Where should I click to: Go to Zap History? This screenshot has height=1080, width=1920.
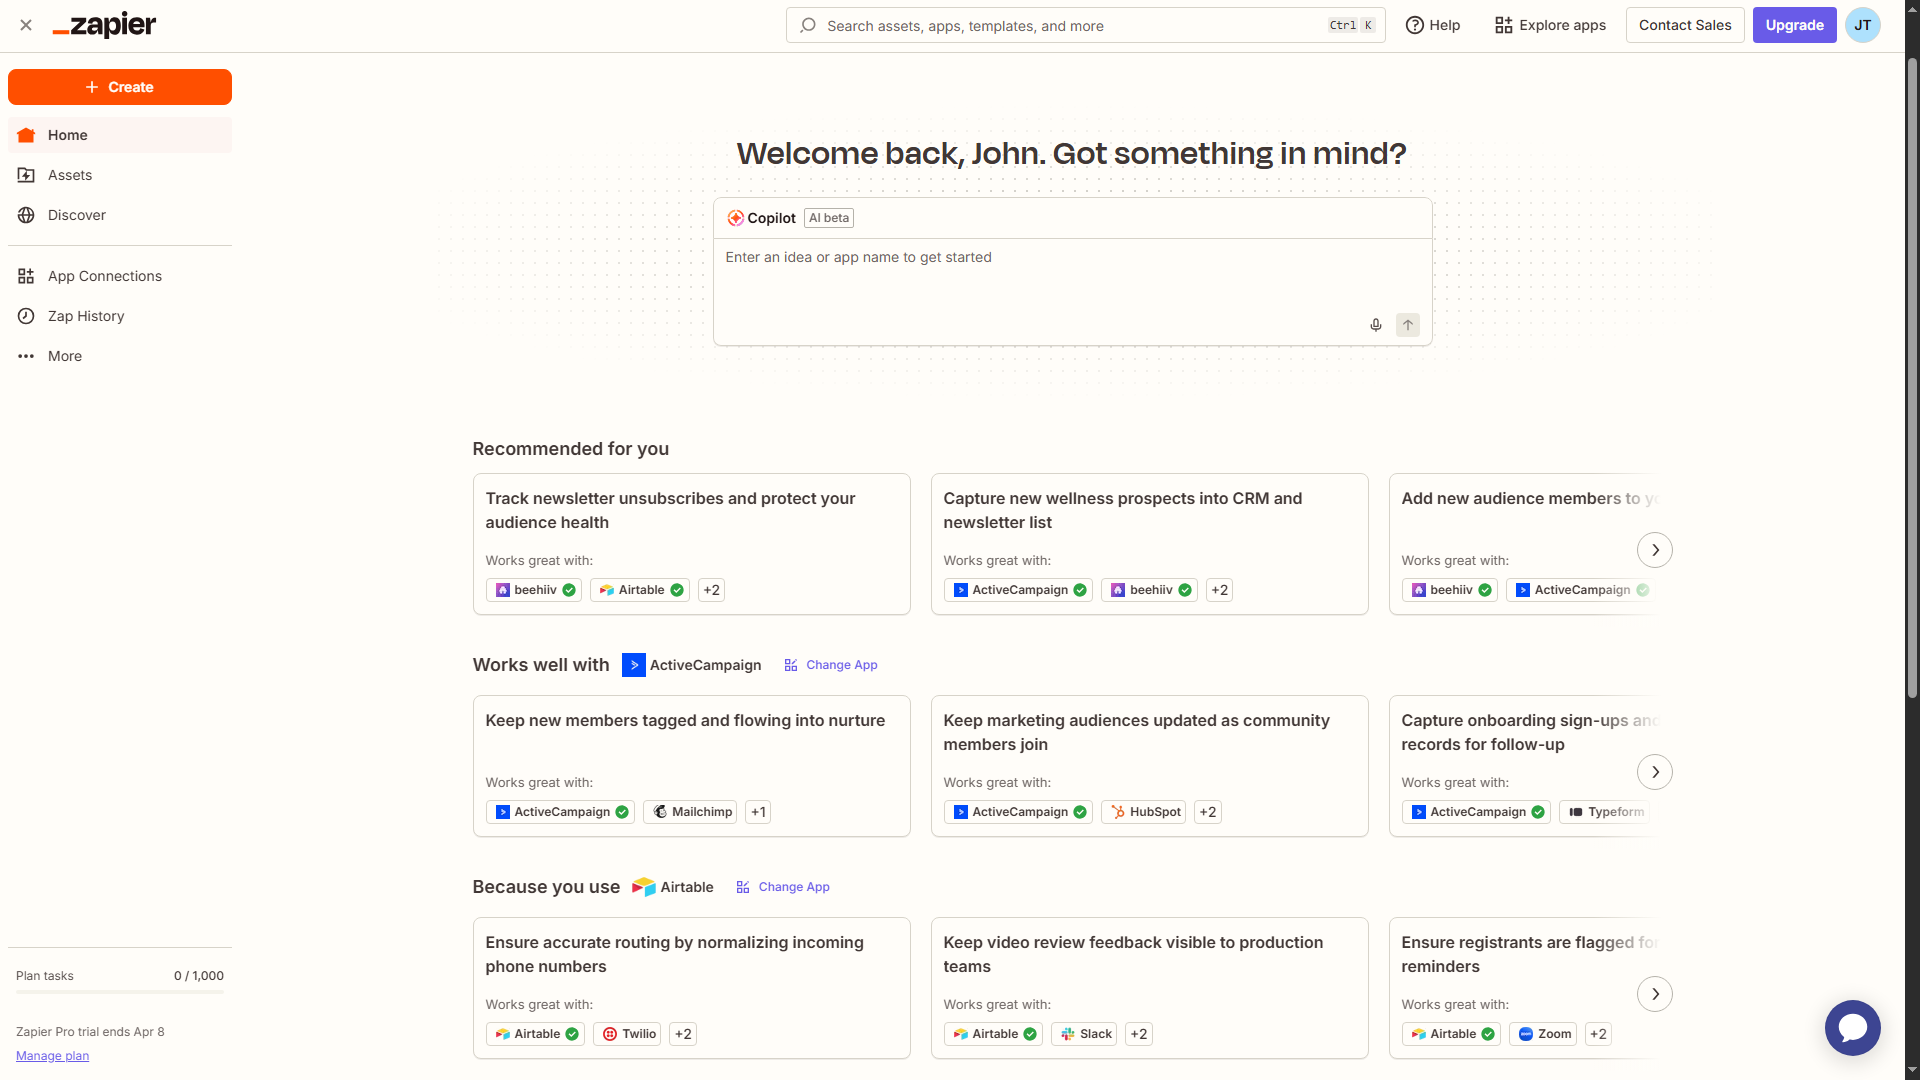86,316
